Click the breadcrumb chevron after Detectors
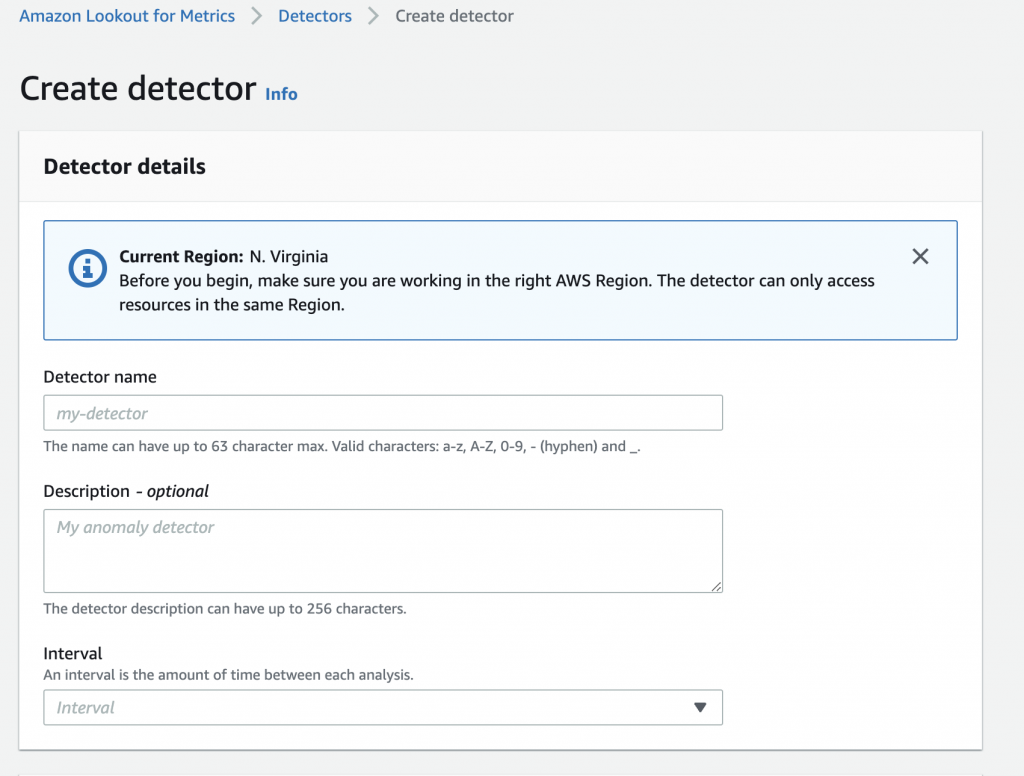Viewport: 1024px width, 776px height. coord(374,16)
